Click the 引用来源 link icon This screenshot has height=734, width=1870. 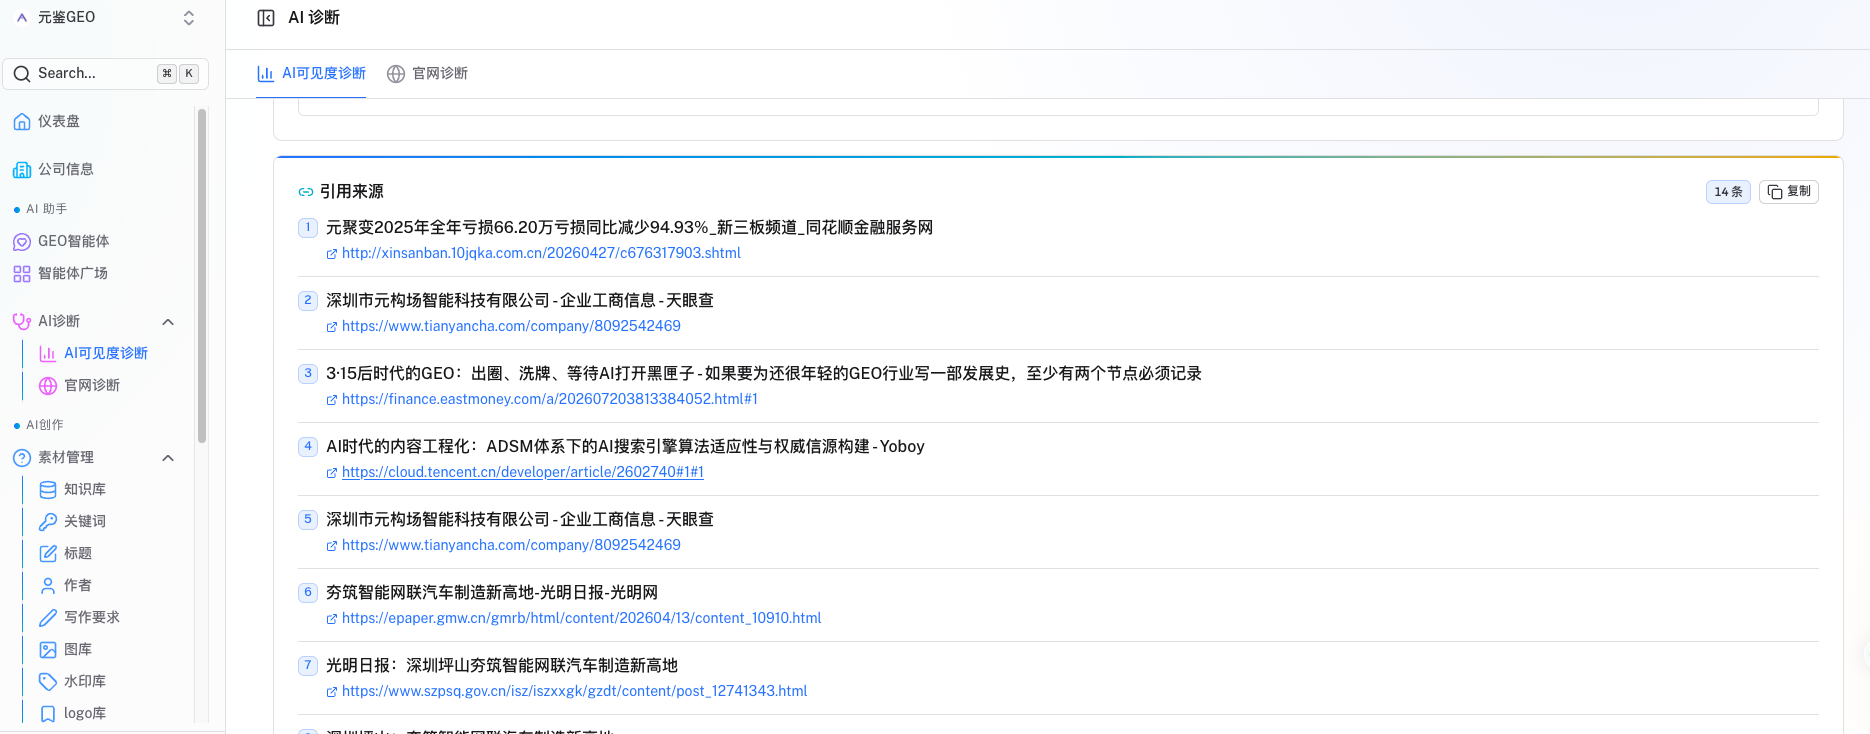pos(306,192)
